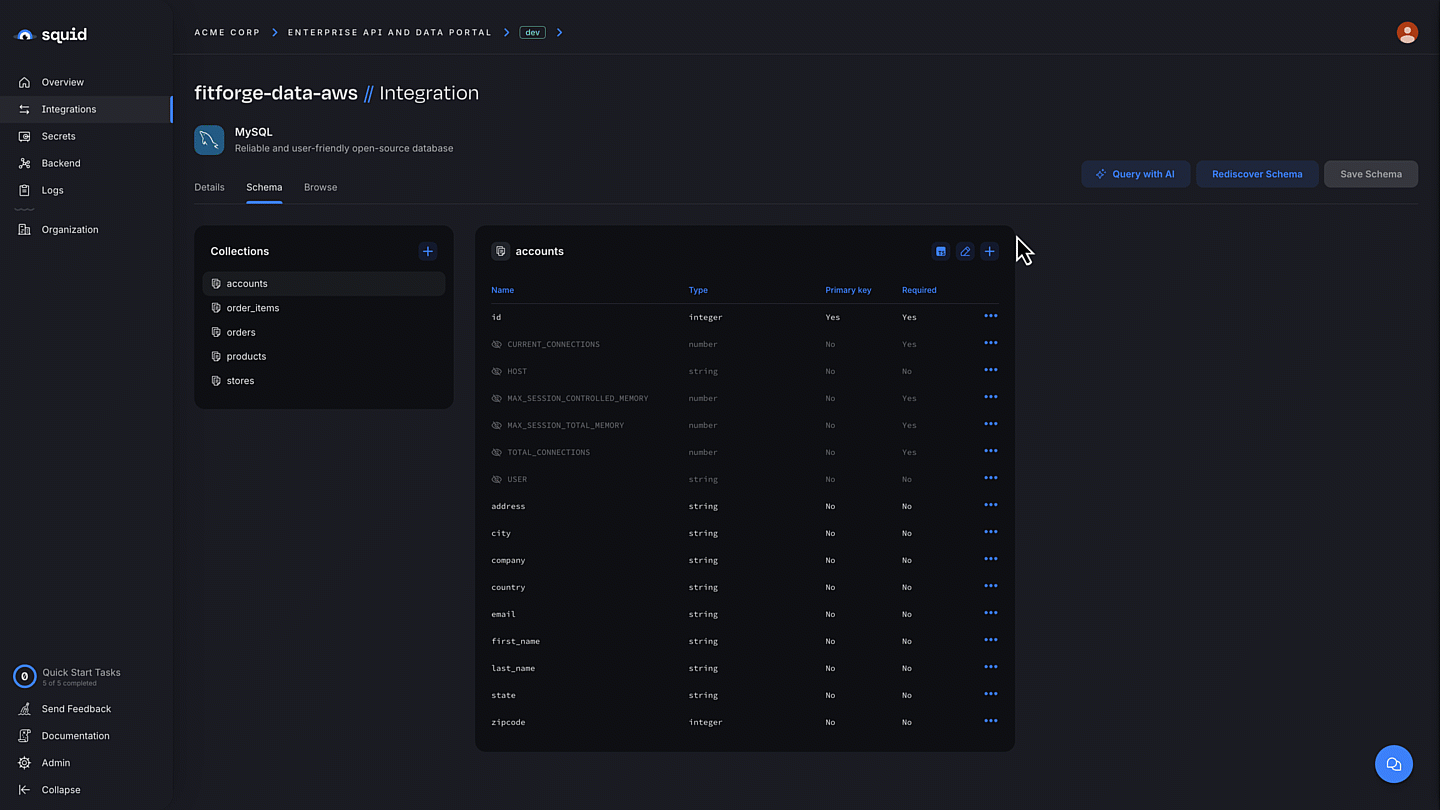Click Enterprise API and Data Portal breadcrumb
Image resolution: width=1440 pixels, height=810 pixels.
[x=390, y=32]
